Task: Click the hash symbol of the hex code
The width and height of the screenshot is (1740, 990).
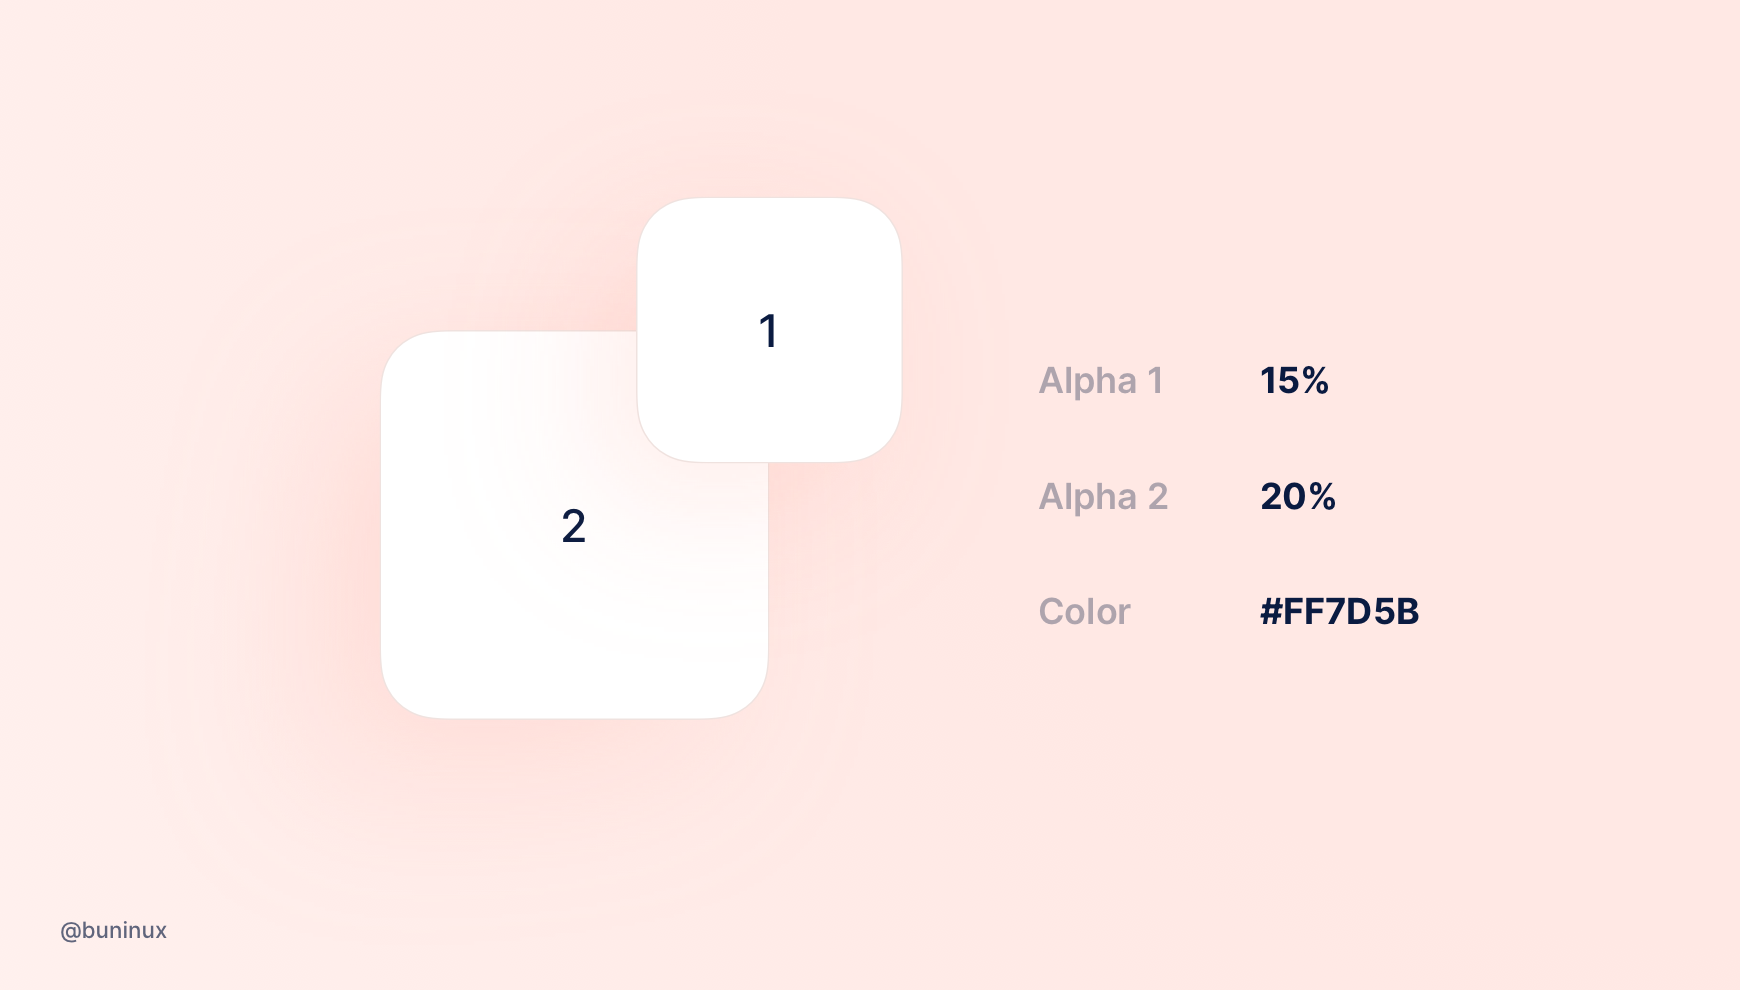Action: pos(1270,612)
